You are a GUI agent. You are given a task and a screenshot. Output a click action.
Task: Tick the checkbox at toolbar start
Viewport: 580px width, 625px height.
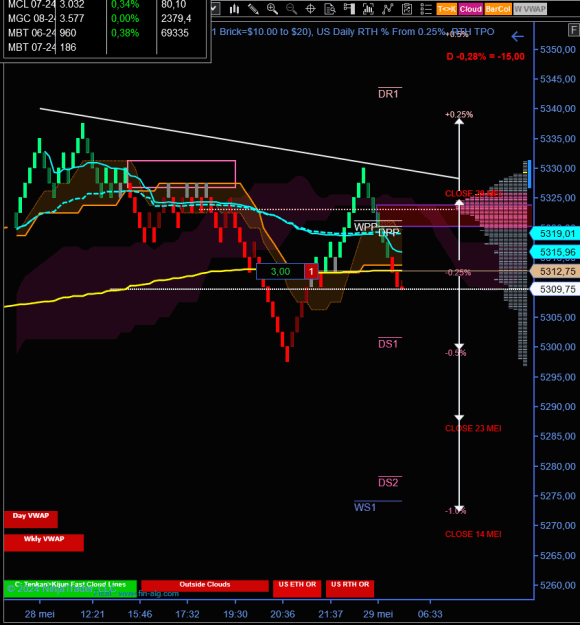[215, 9]
